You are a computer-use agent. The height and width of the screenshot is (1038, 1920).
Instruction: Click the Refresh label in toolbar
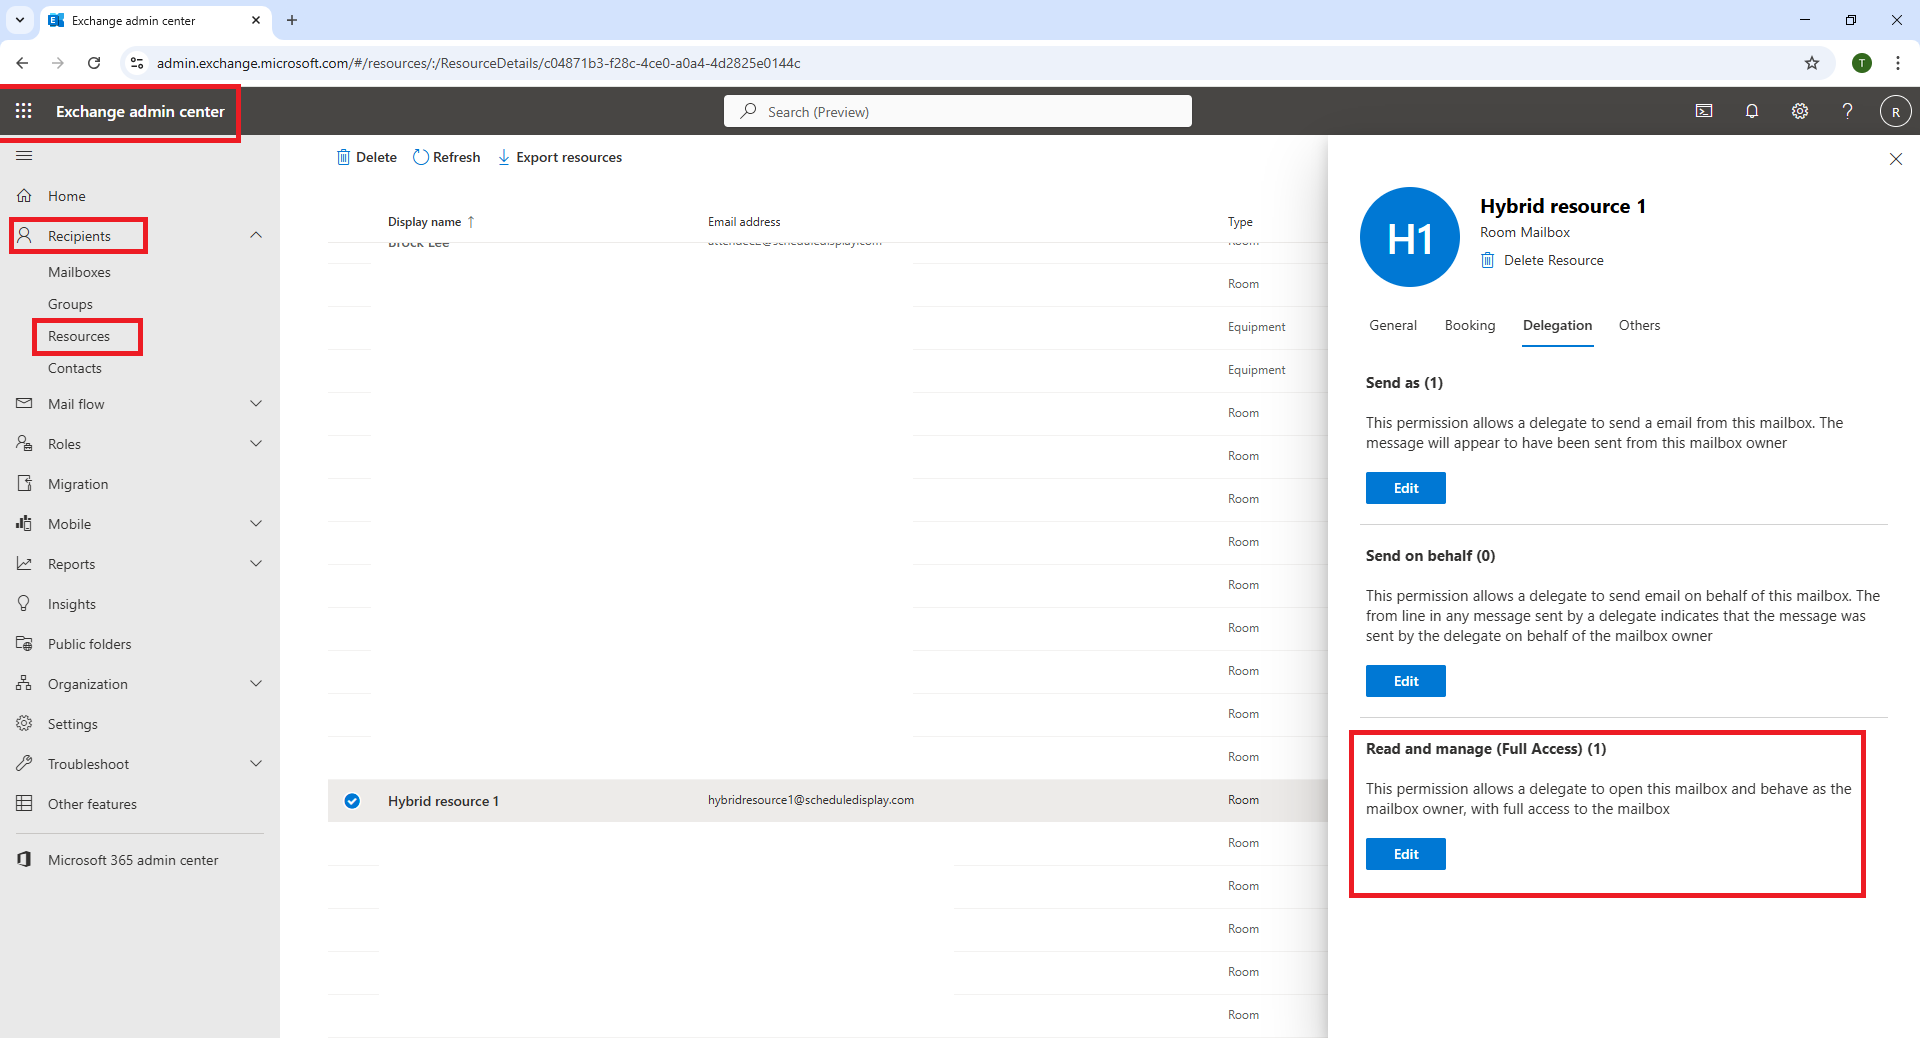[456, 157]
